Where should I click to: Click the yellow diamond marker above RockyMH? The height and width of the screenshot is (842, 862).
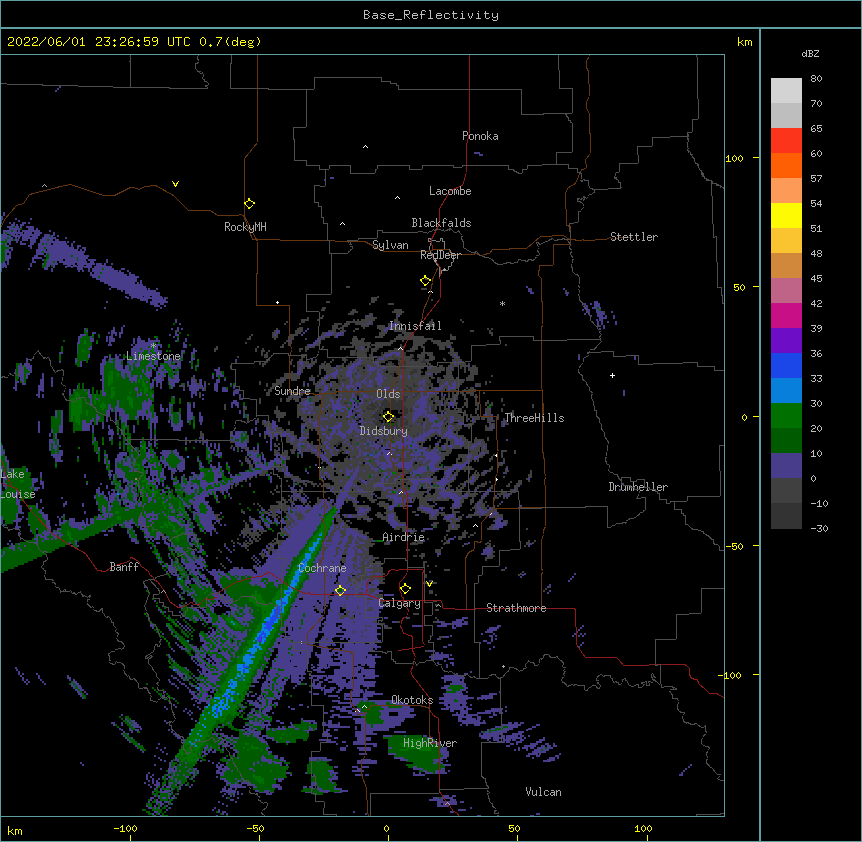click(x=249, y=204)
